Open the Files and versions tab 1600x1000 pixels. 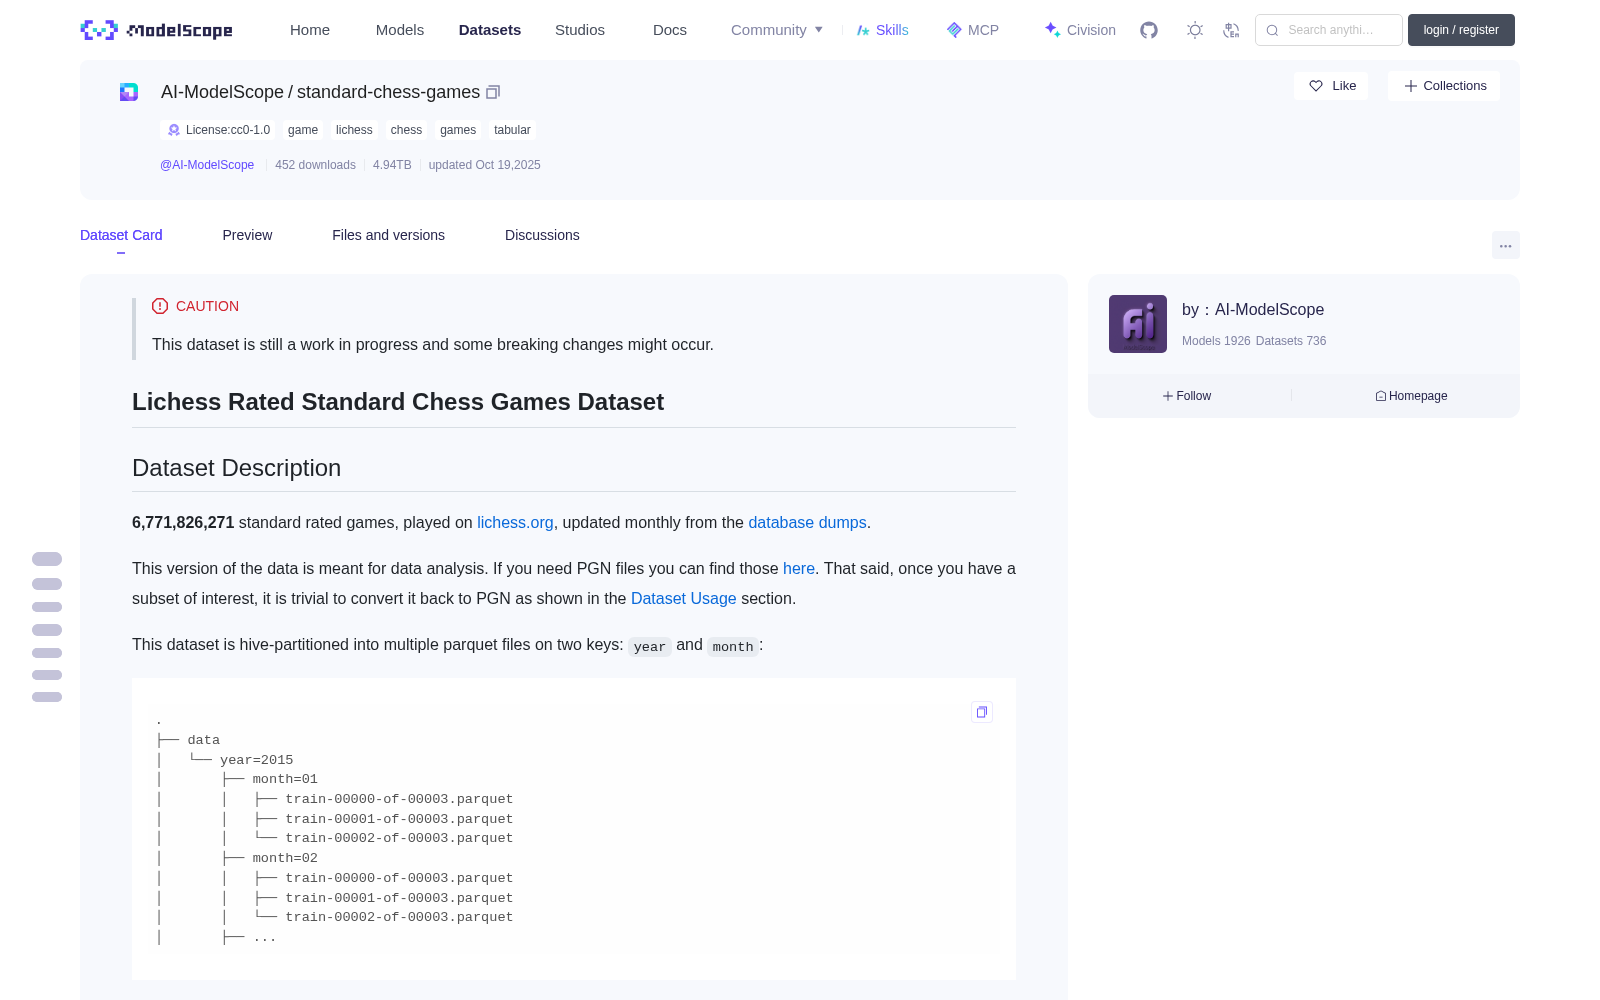click(x=388, y=235)
